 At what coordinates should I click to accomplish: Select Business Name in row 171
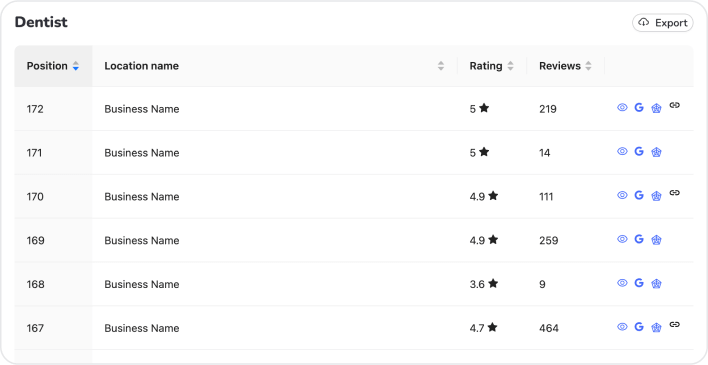tap(142, 153)
